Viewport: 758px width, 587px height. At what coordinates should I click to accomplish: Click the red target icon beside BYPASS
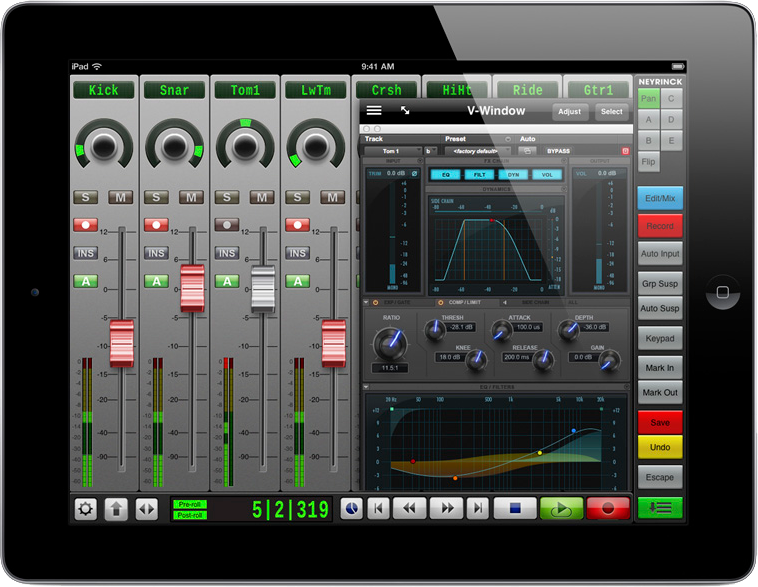[x=625, y=151]
